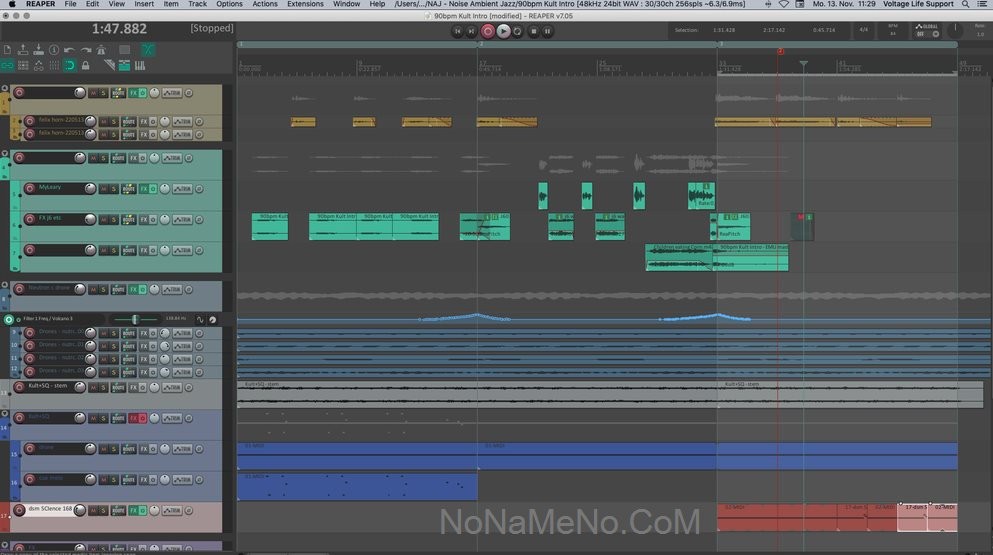The width and height of the screenshot is (993, 555).
Task: Open TRIM automation mode on FX J6 track
Action: pos(182,218)
